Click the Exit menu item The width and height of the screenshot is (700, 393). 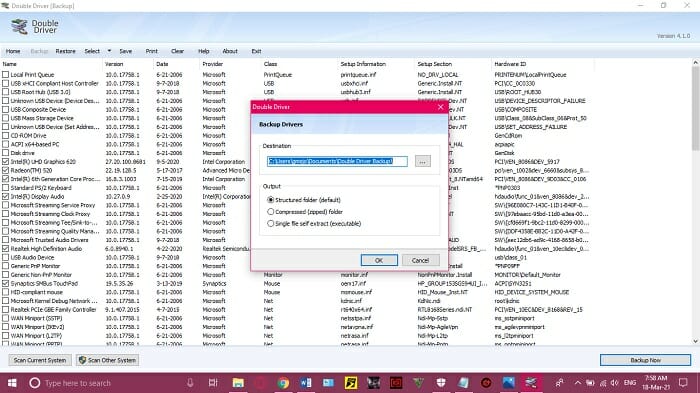[x=256, y=51]
